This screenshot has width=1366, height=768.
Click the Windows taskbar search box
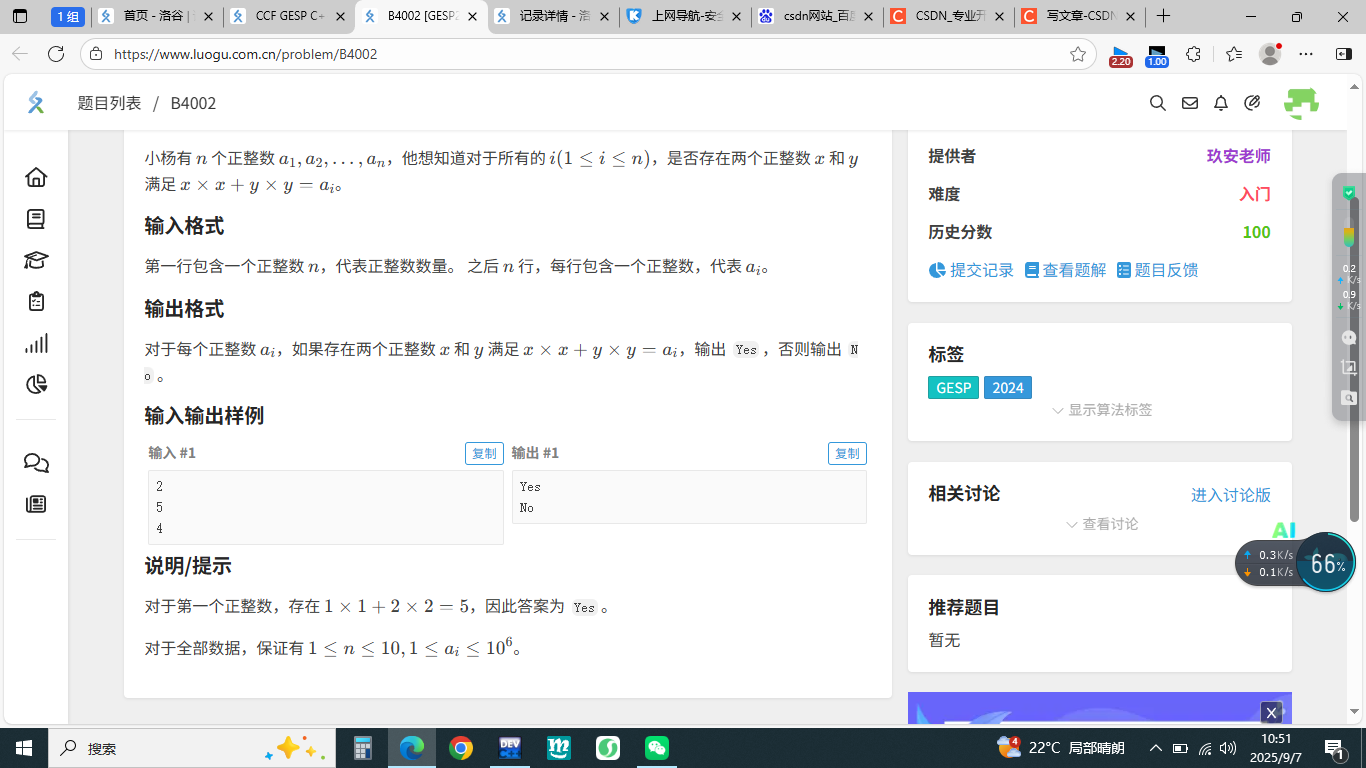(x=190, y=748)
